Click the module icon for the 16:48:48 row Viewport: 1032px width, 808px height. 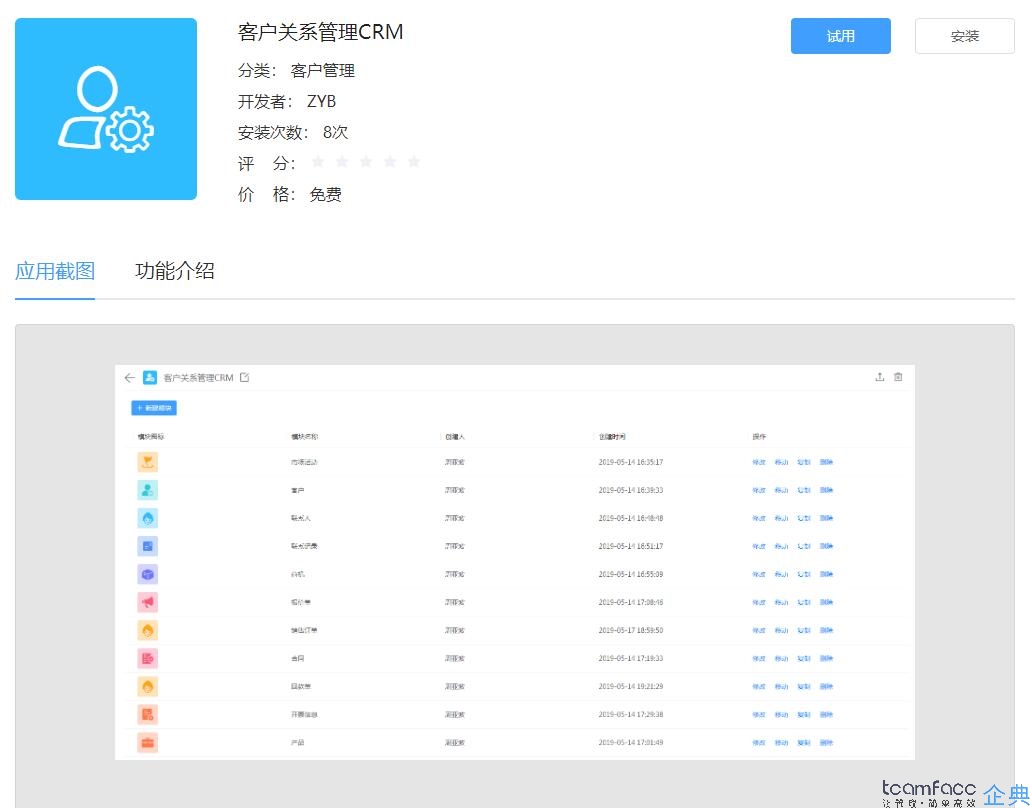(x=147, y=518)
